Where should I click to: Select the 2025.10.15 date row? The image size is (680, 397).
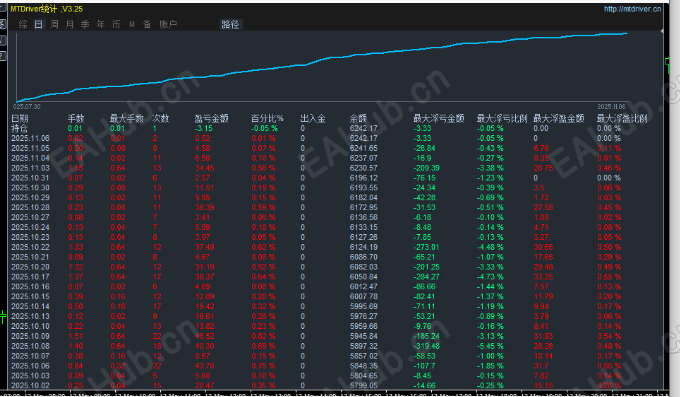tap(30, 297)
